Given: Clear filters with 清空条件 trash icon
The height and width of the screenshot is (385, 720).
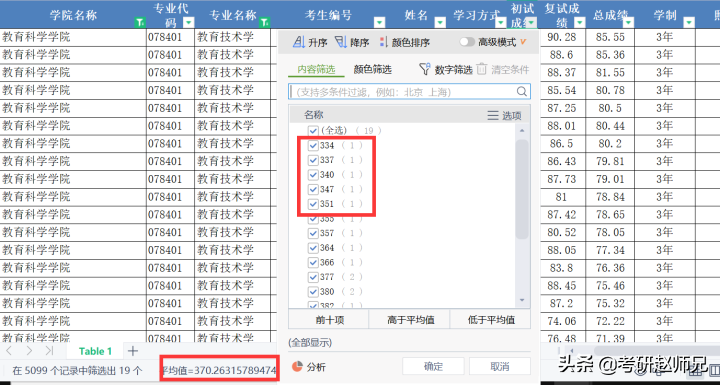Looking at the screenshot, I should click(x=481, y=69).
